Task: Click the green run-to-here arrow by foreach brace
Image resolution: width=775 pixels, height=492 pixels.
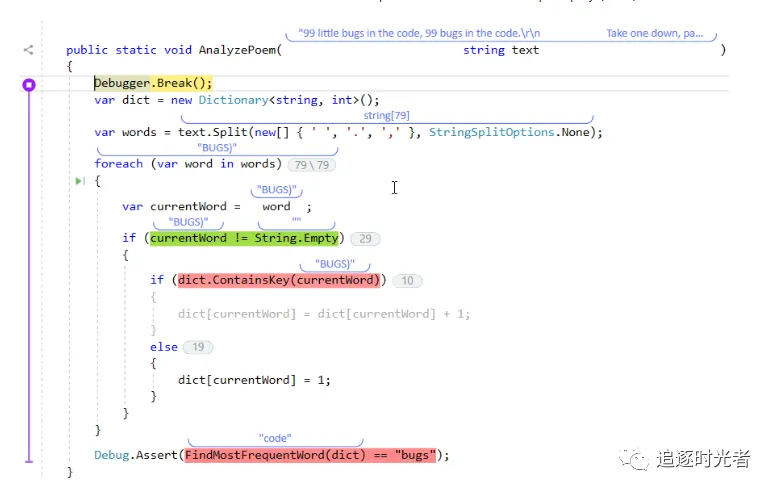Action: [x=80, y=181]
